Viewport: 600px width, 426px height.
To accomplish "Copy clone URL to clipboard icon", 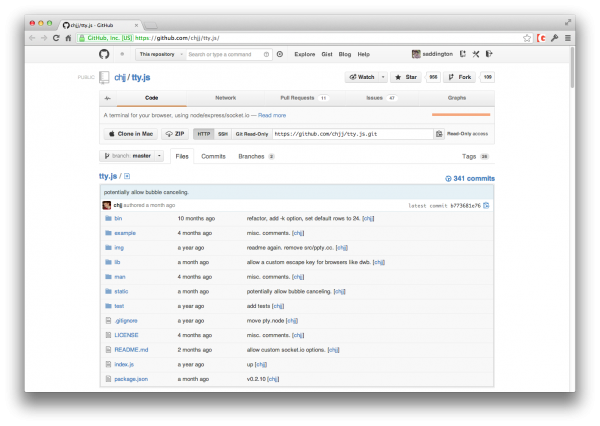I will pyautogui.click(x=439, y=134).
